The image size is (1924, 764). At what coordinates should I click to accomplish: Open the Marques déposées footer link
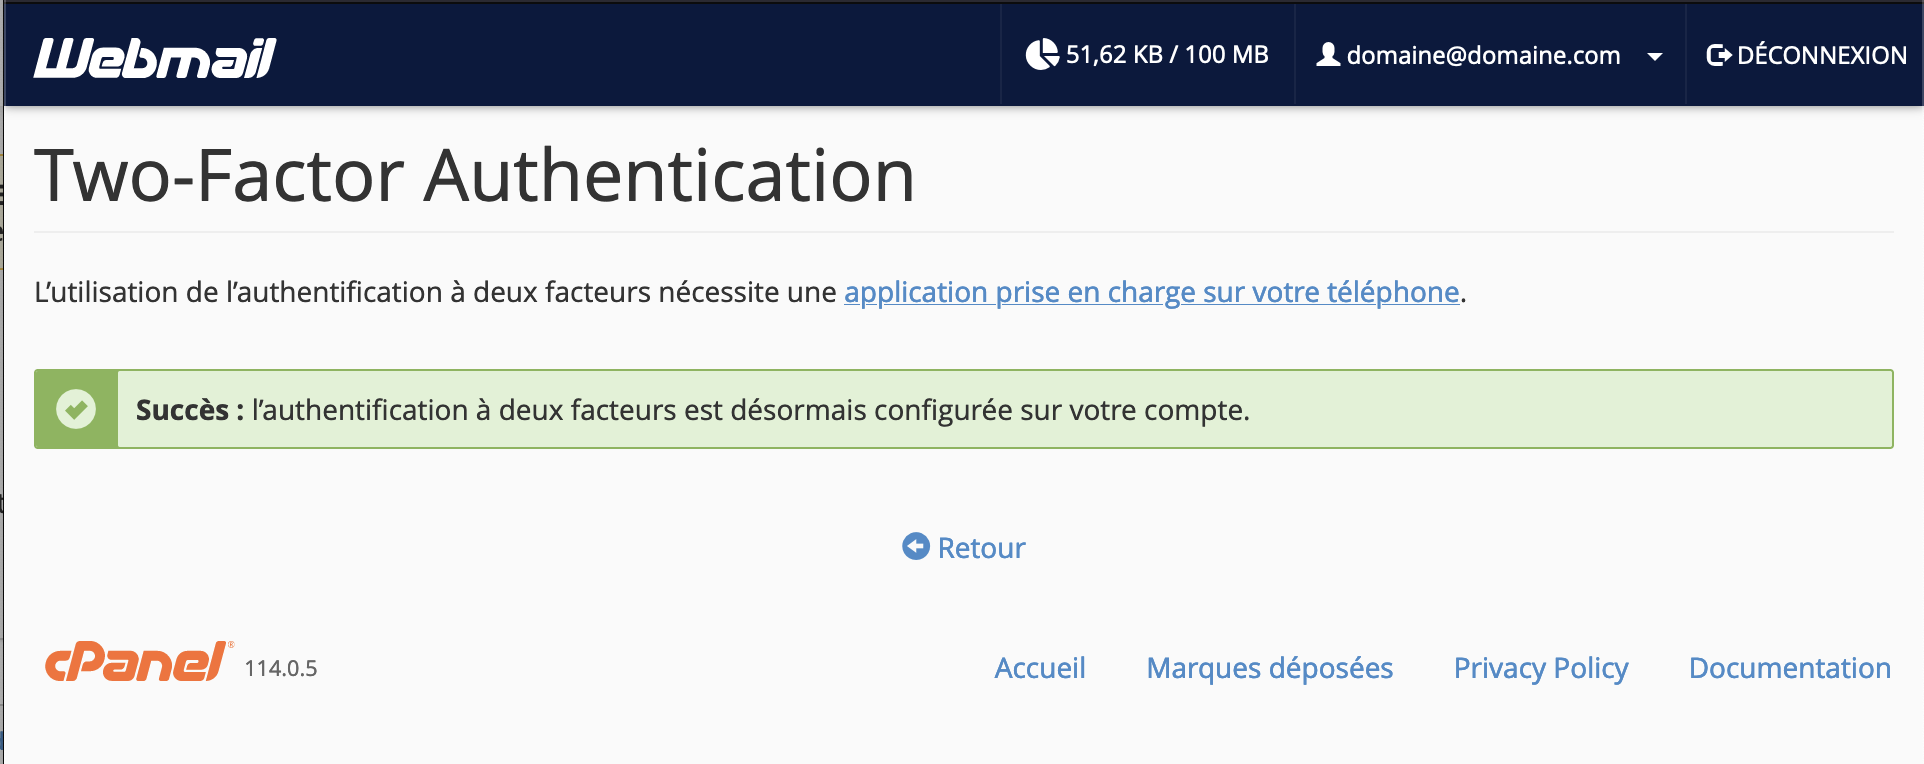click(1270, 668)
